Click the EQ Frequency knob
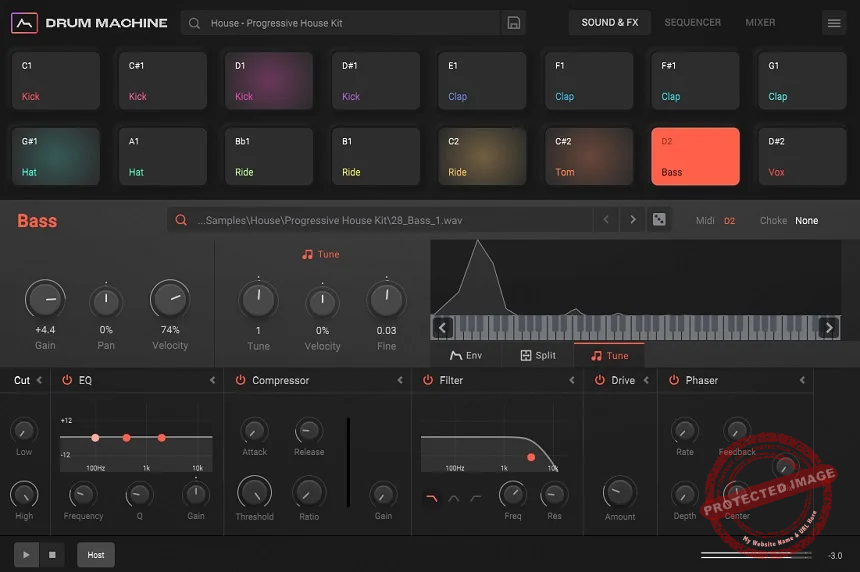Viewport: 860px width, 572px height. pyautogui.click(x=83, y=495)
